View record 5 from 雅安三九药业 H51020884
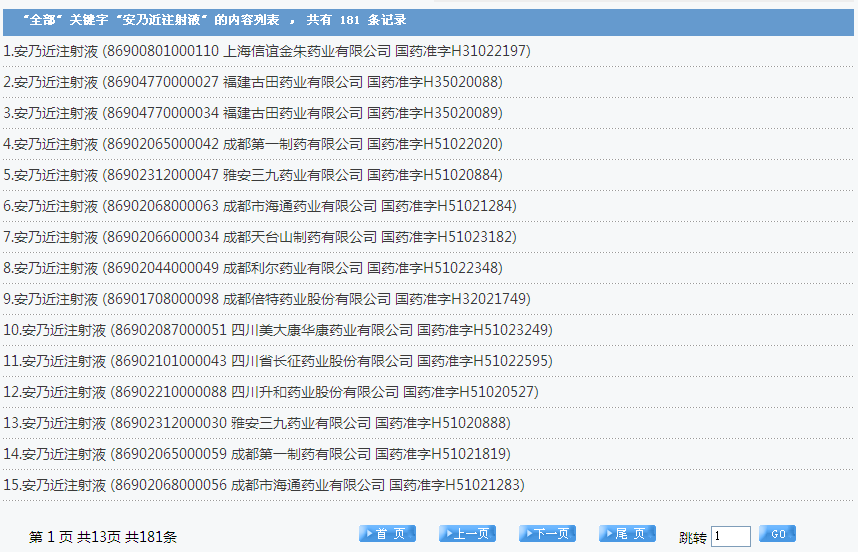 (x=253, y=175)
